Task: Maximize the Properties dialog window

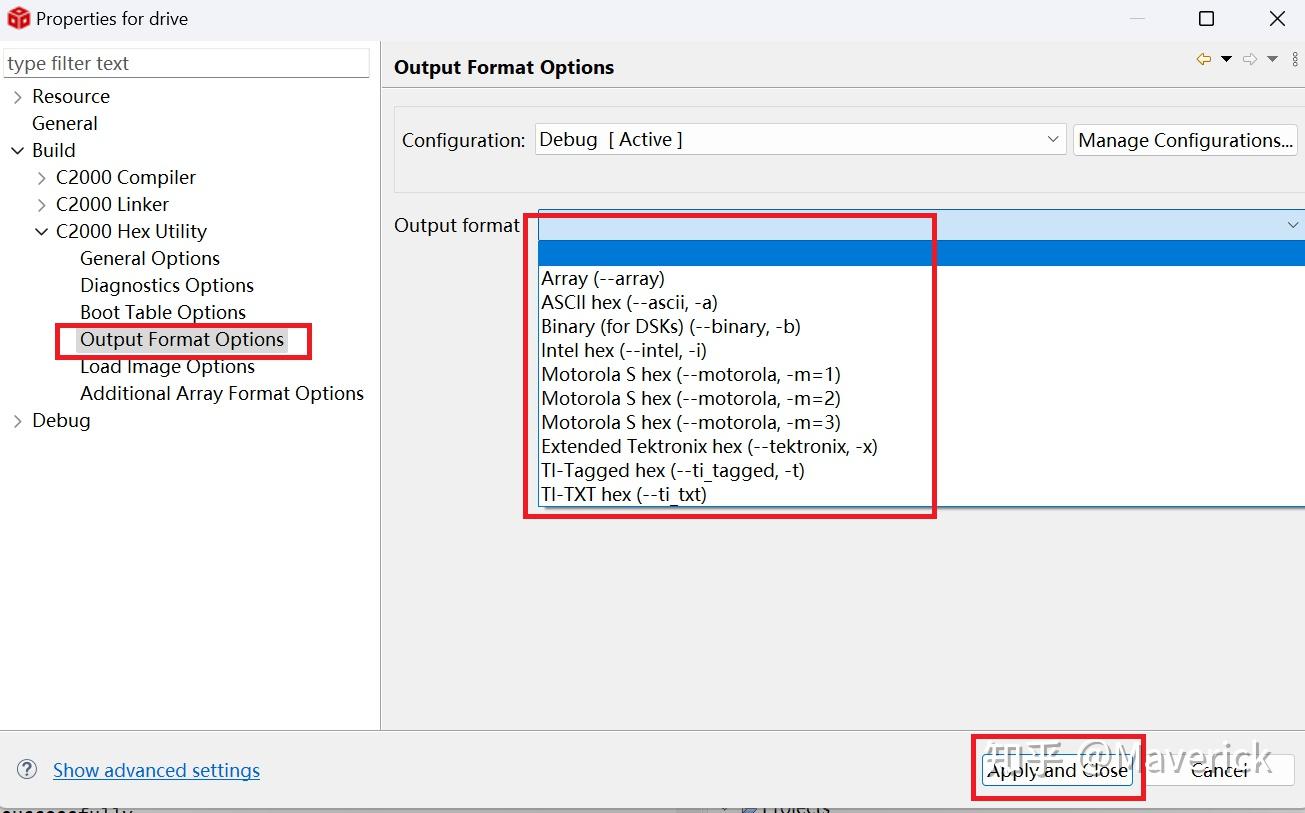Action: point(1206,19)
